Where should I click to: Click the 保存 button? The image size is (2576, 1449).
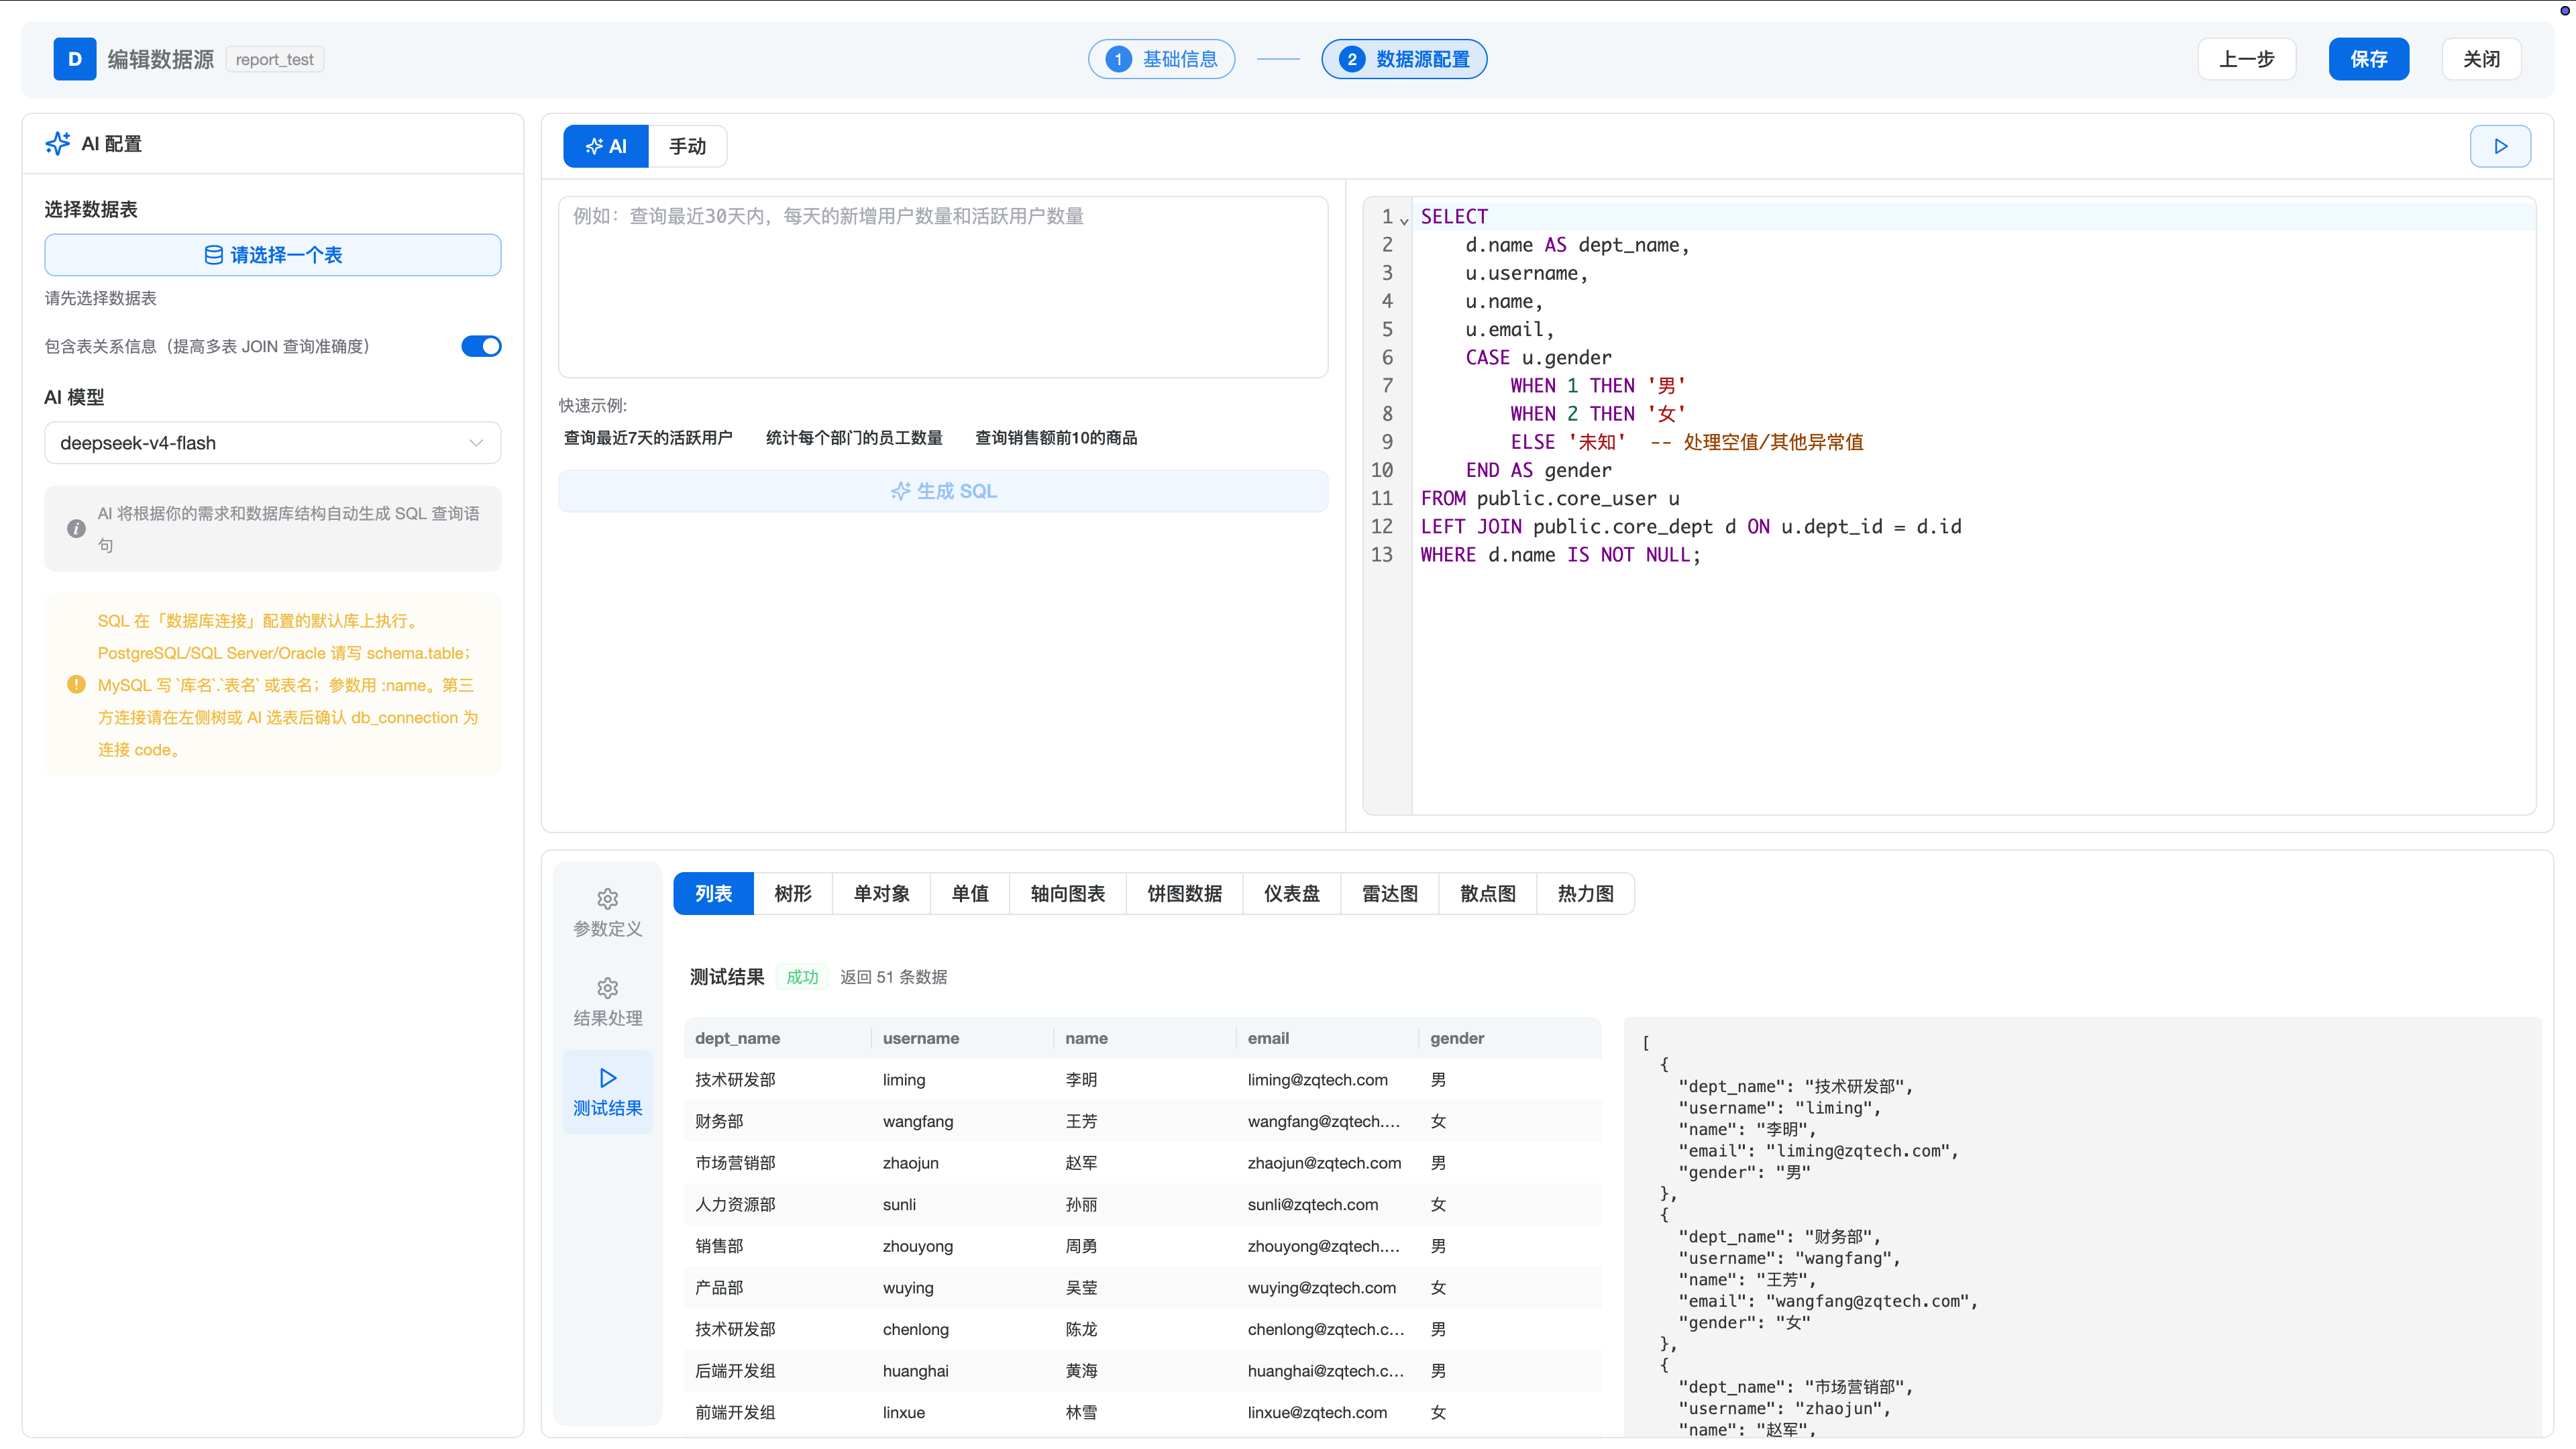[x=2368, y=59]
